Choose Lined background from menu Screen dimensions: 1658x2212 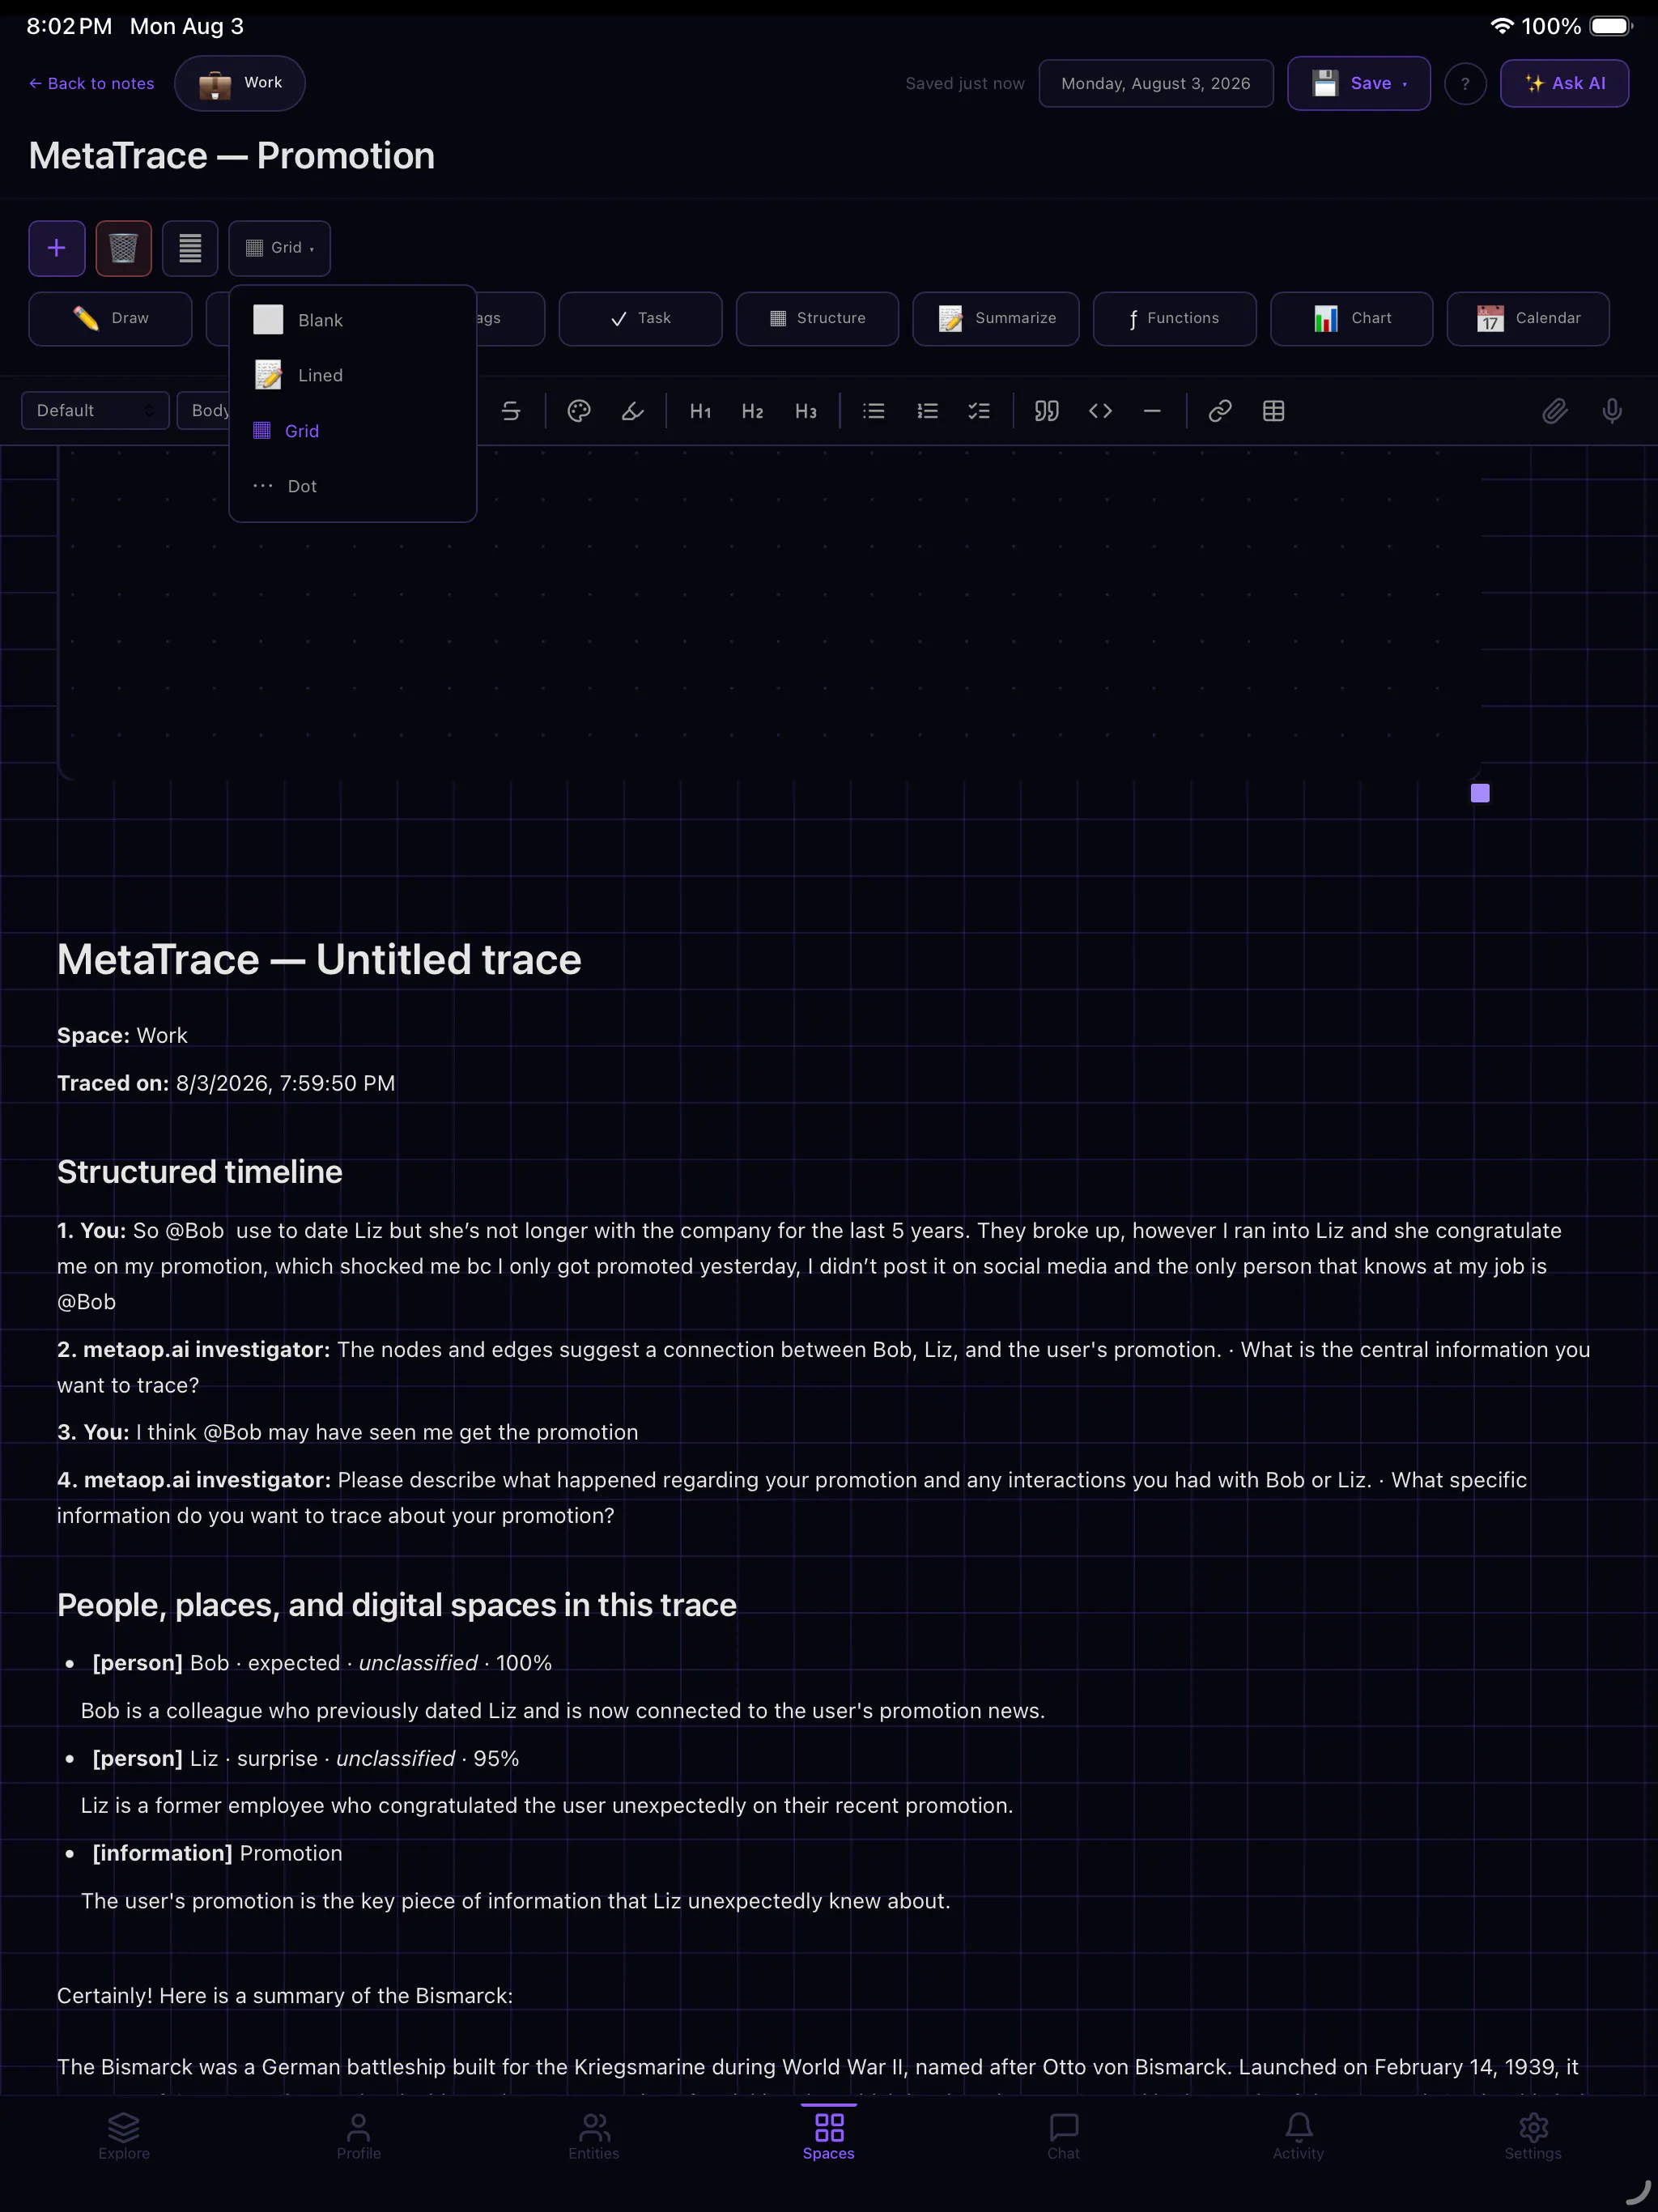pos(352,376)
